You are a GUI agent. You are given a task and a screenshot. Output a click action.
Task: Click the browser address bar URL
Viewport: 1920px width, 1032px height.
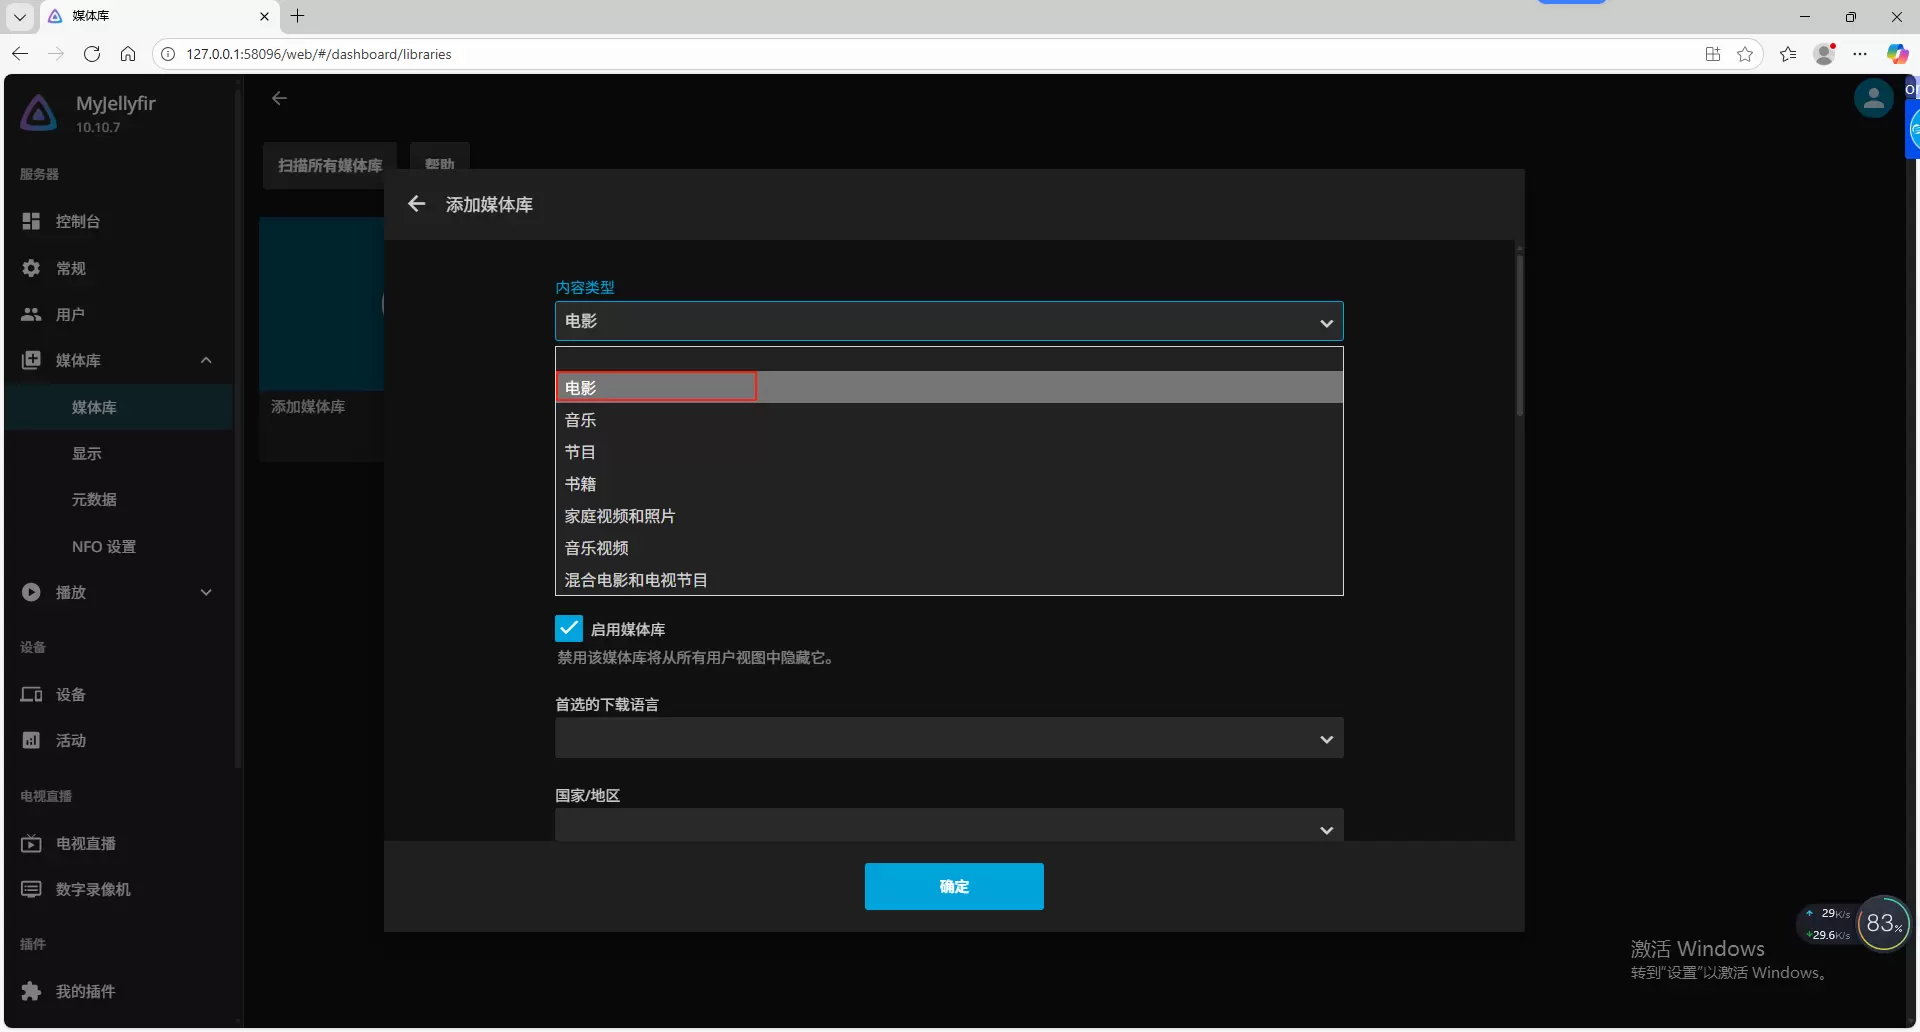(x=319, y=54)
